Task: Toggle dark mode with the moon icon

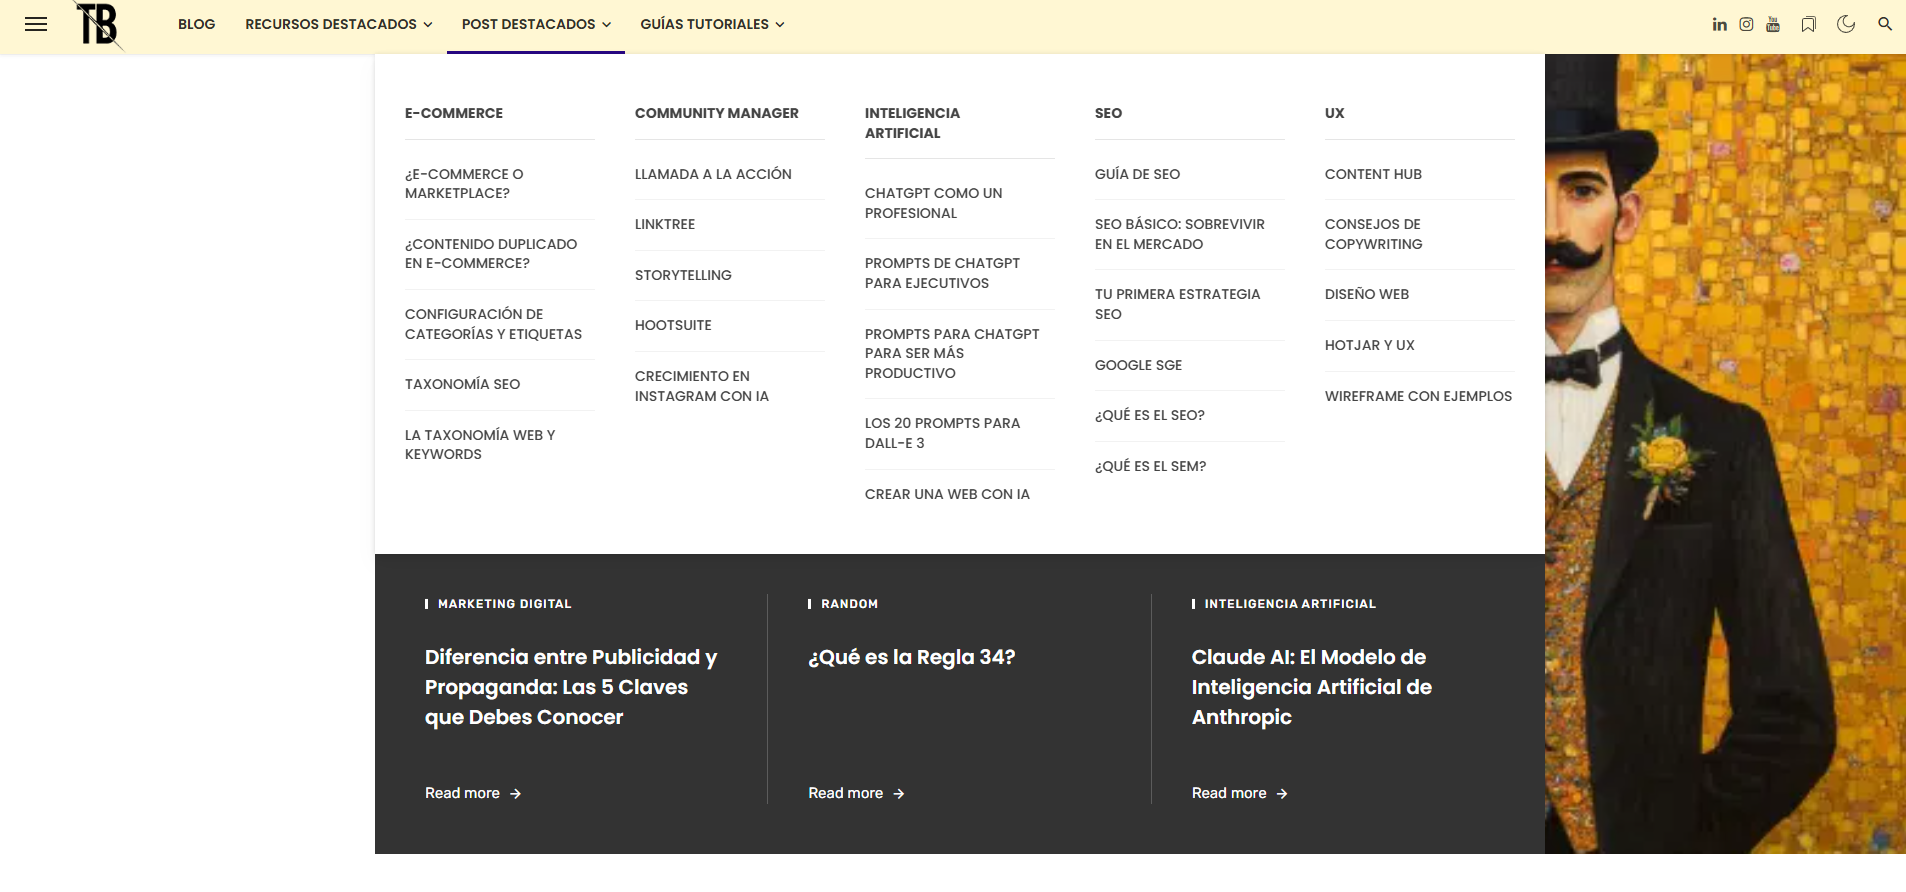Action: pyautogui.click(x=1846, y=24)
